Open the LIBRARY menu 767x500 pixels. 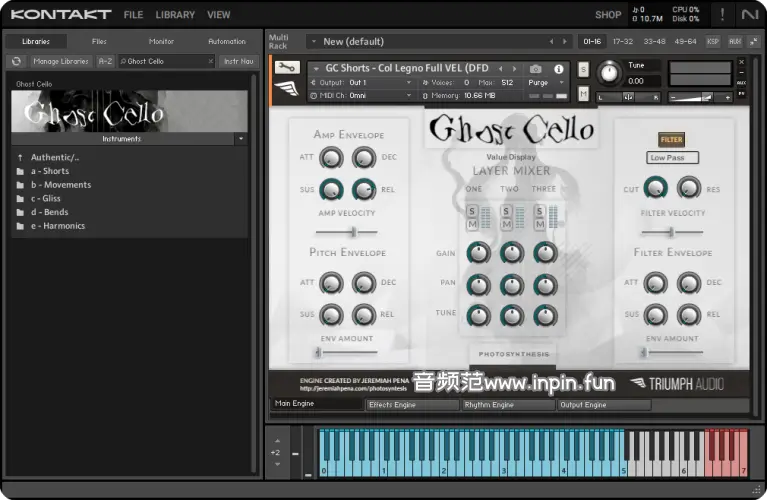coord(175,15)
